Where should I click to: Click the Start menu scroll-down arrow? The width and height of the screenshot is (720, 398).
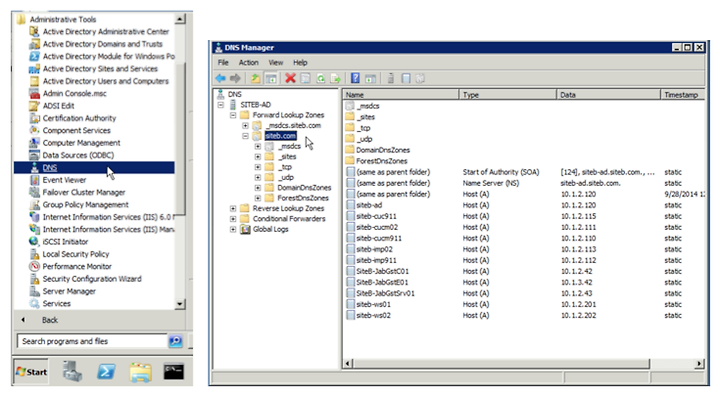pos(180,304)
